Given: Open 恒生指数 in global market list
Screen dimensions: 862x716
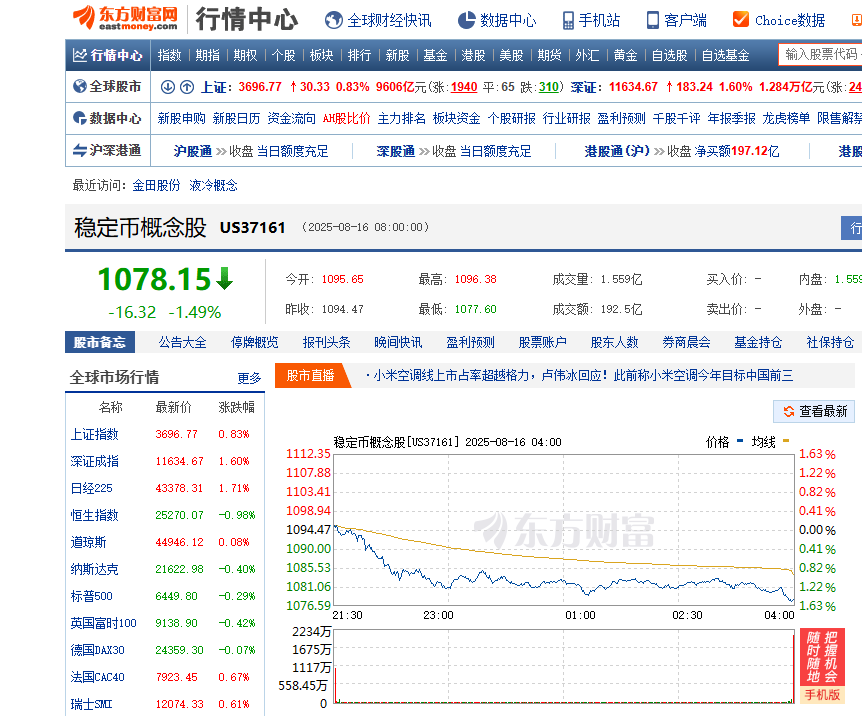Looking at the screenshot, I should [x=95, y=515].
